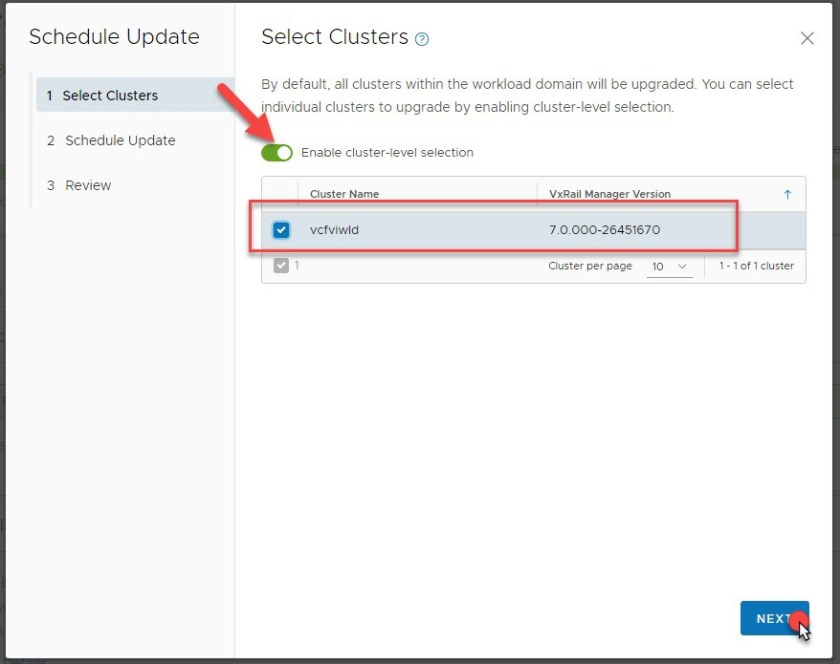The width and height of the screenshot is (840, 664).
Task: Uncheck the vcfviwld cluster checkbox
Action: pyautogui.click(x=281, y=230)
